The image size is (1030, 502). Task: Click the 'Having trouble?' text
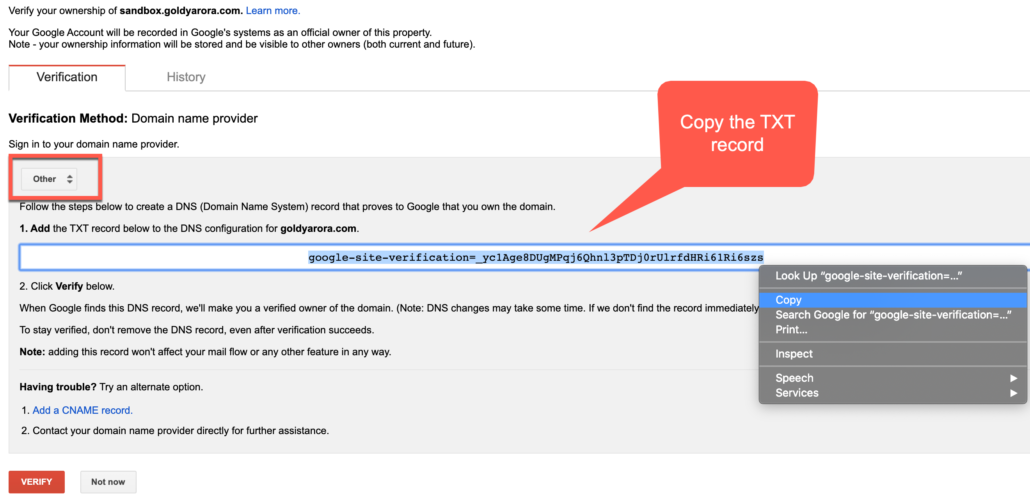[x=58, y=387]
